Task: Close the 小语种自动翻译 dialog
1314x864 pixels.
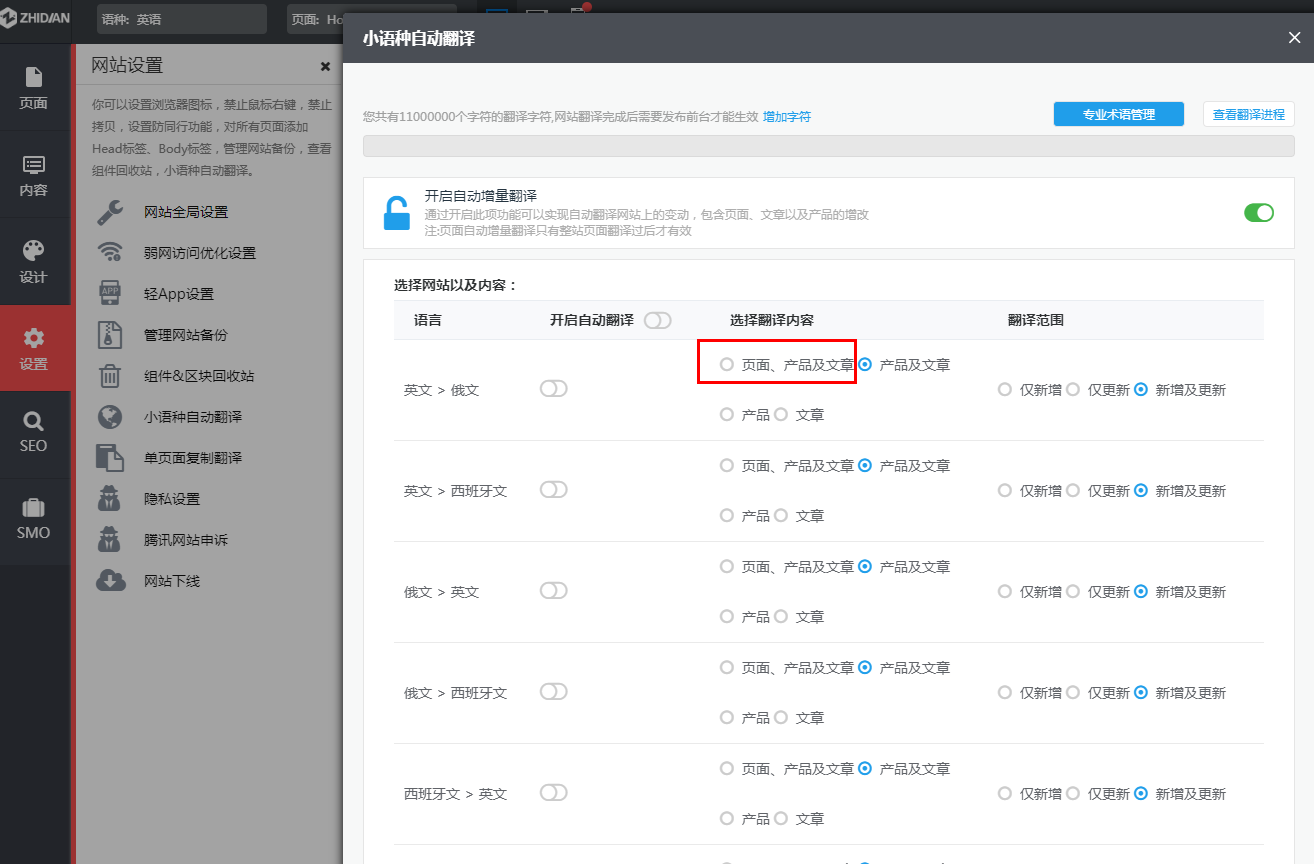Action: (x=1293, y=38)
